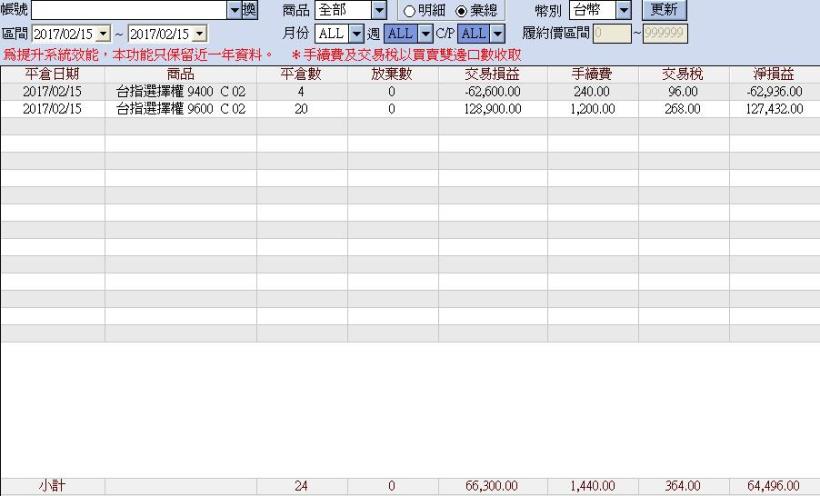Viewport: 820px width, 496px height.
Task: Click the 更新 refresh button
Action: click(x=663, y=10)
